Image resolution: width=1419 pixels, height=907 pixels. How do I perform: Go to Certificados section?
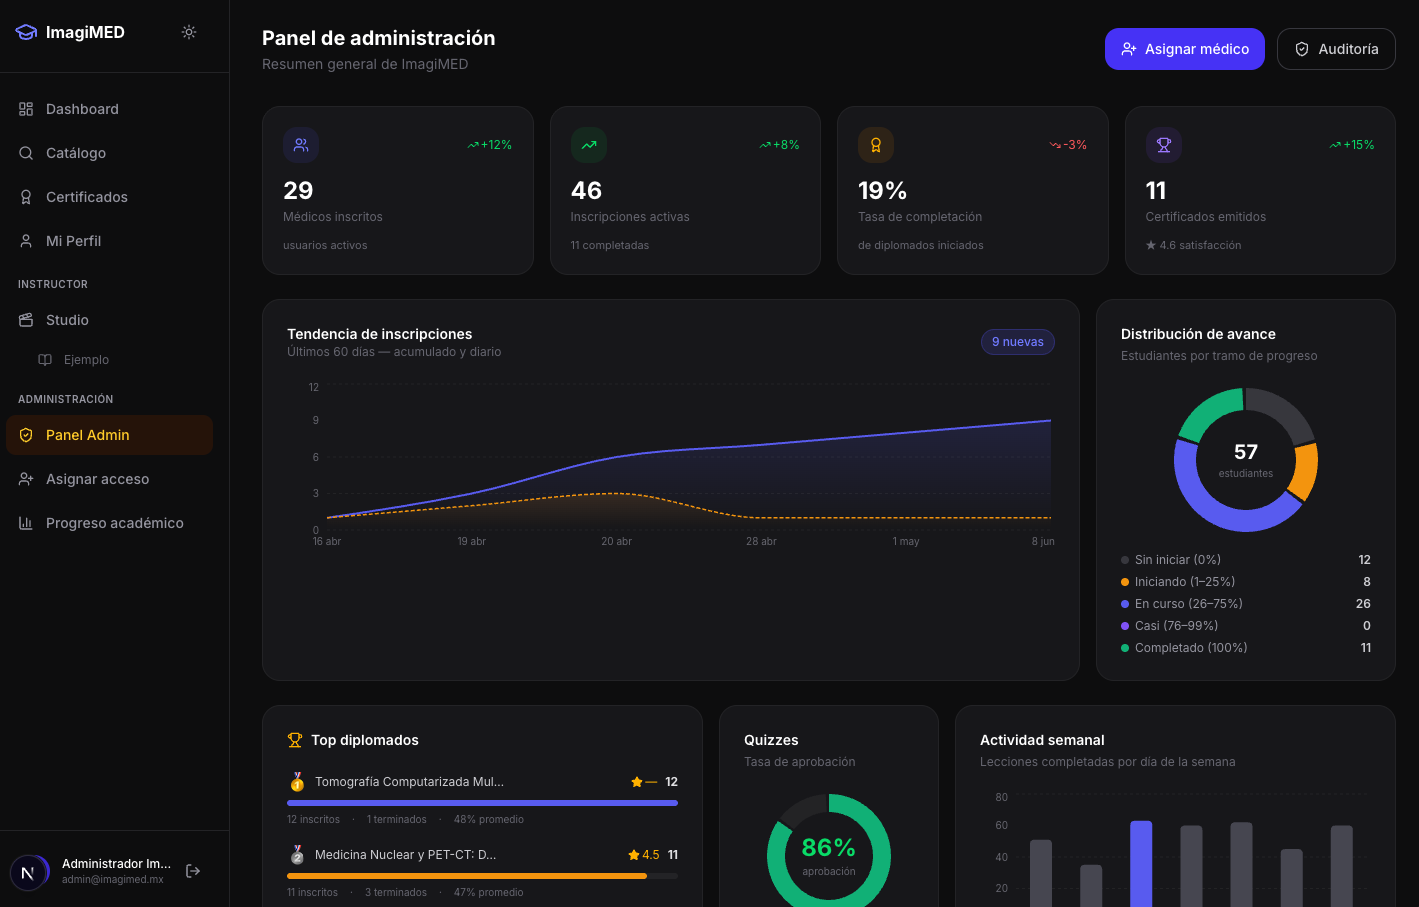click(109, 197)
